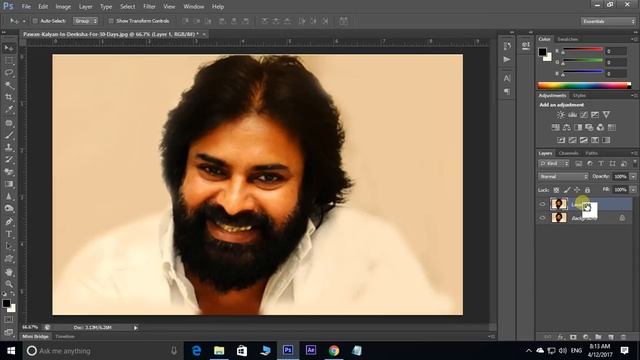Open the Opacity slider arrow
640x360 pixels.
tap(633, 177)
